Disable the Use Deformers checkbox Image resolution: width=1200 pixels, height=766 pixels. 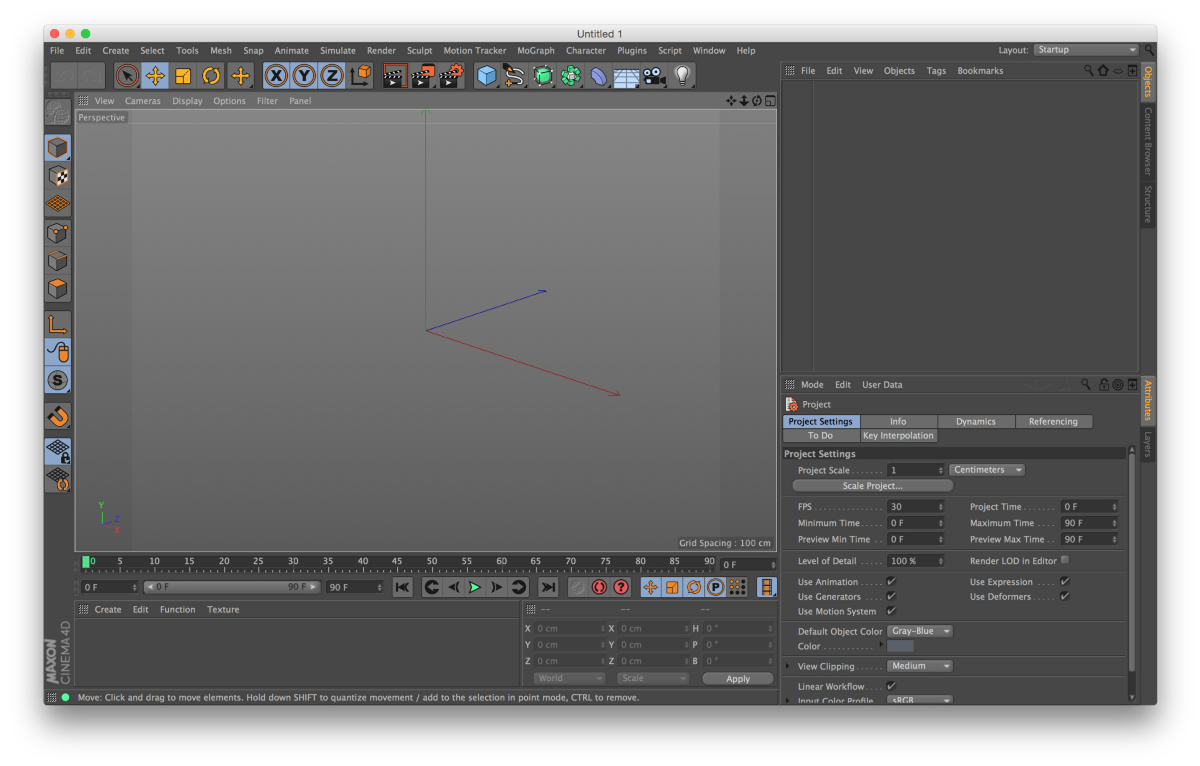tap(1065, 597)
